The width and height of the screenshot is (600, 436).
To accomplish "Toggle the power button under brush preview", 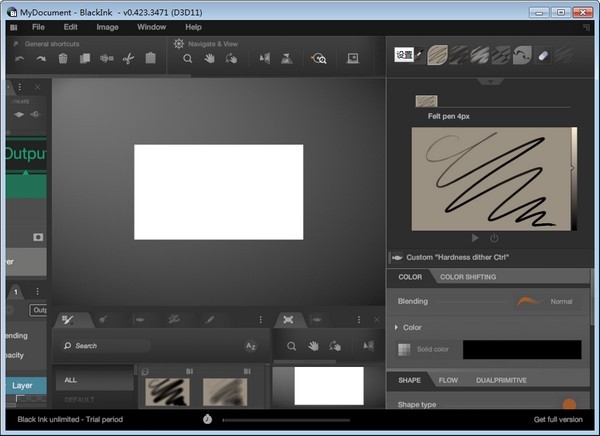I will [494, 238].
